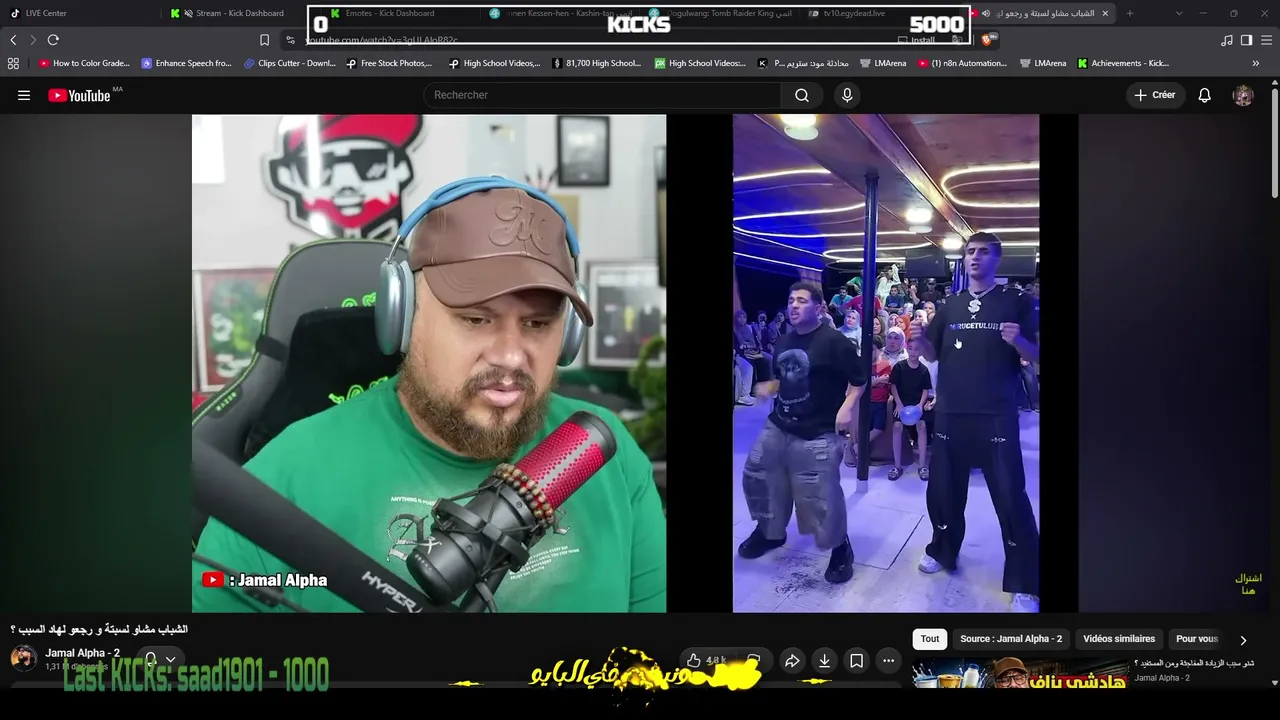Screen dimensions: 1280x720
Task: Open How to Color Grade bookmark
Action: click(84, 63)
